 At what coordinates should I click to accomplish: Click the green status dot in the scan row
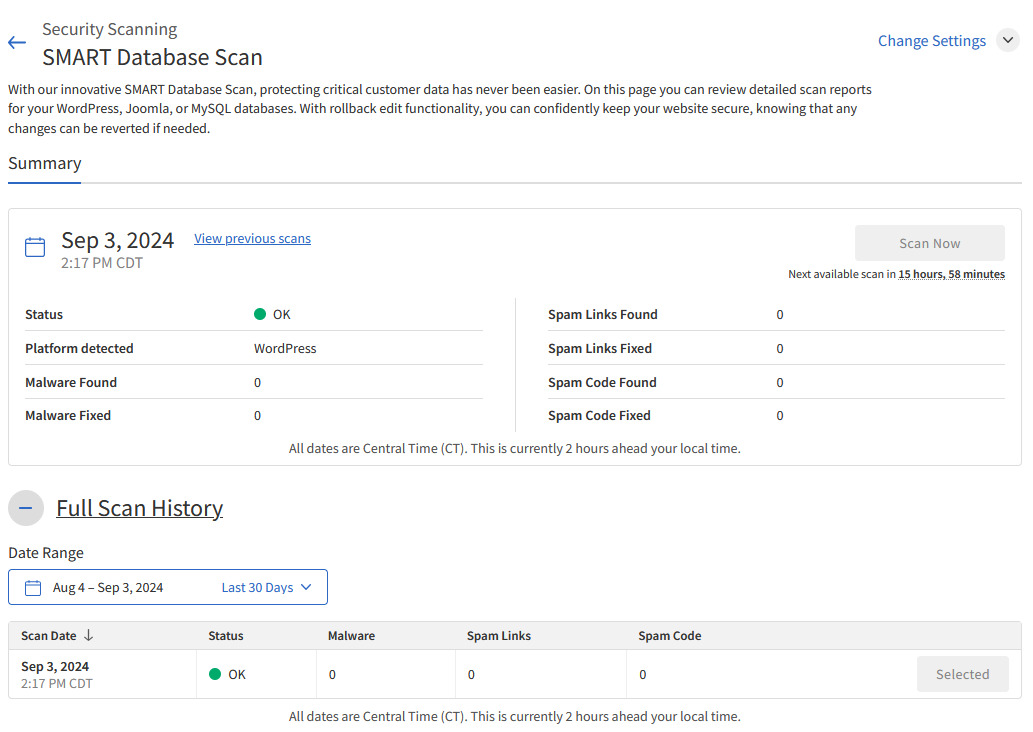click(x=215, y=674)
